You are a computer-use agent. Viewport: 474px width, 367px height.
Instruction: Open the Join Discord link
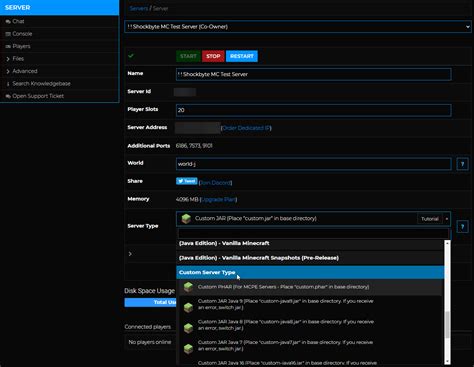pyautogui.click(x=215, y=183)
